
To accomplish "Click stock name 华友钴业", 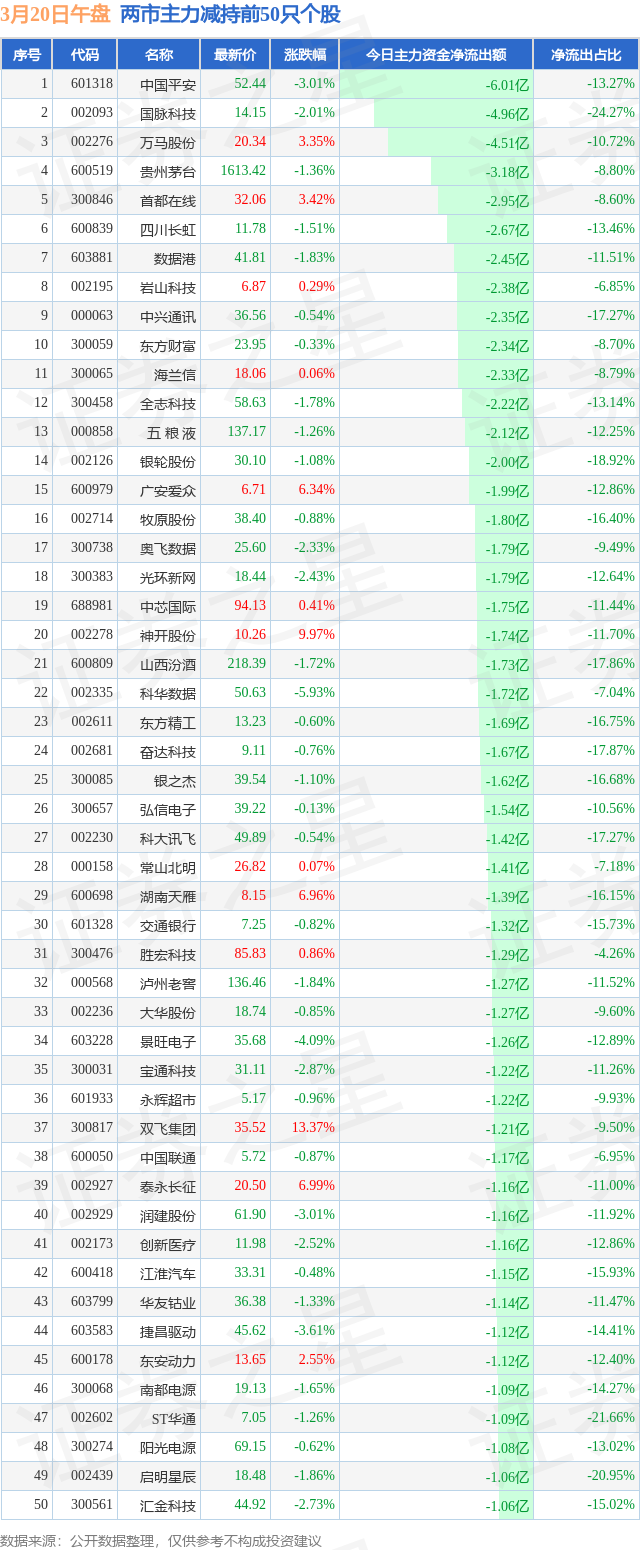I will coord(169,1302).
